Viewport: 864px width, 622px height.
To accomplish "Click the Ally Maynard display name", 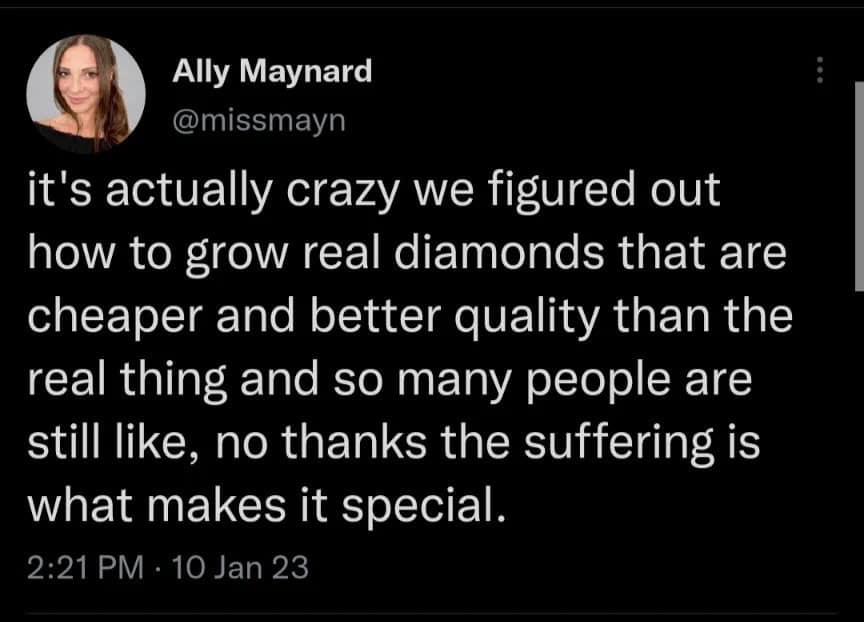I will [x=271, y=70].
